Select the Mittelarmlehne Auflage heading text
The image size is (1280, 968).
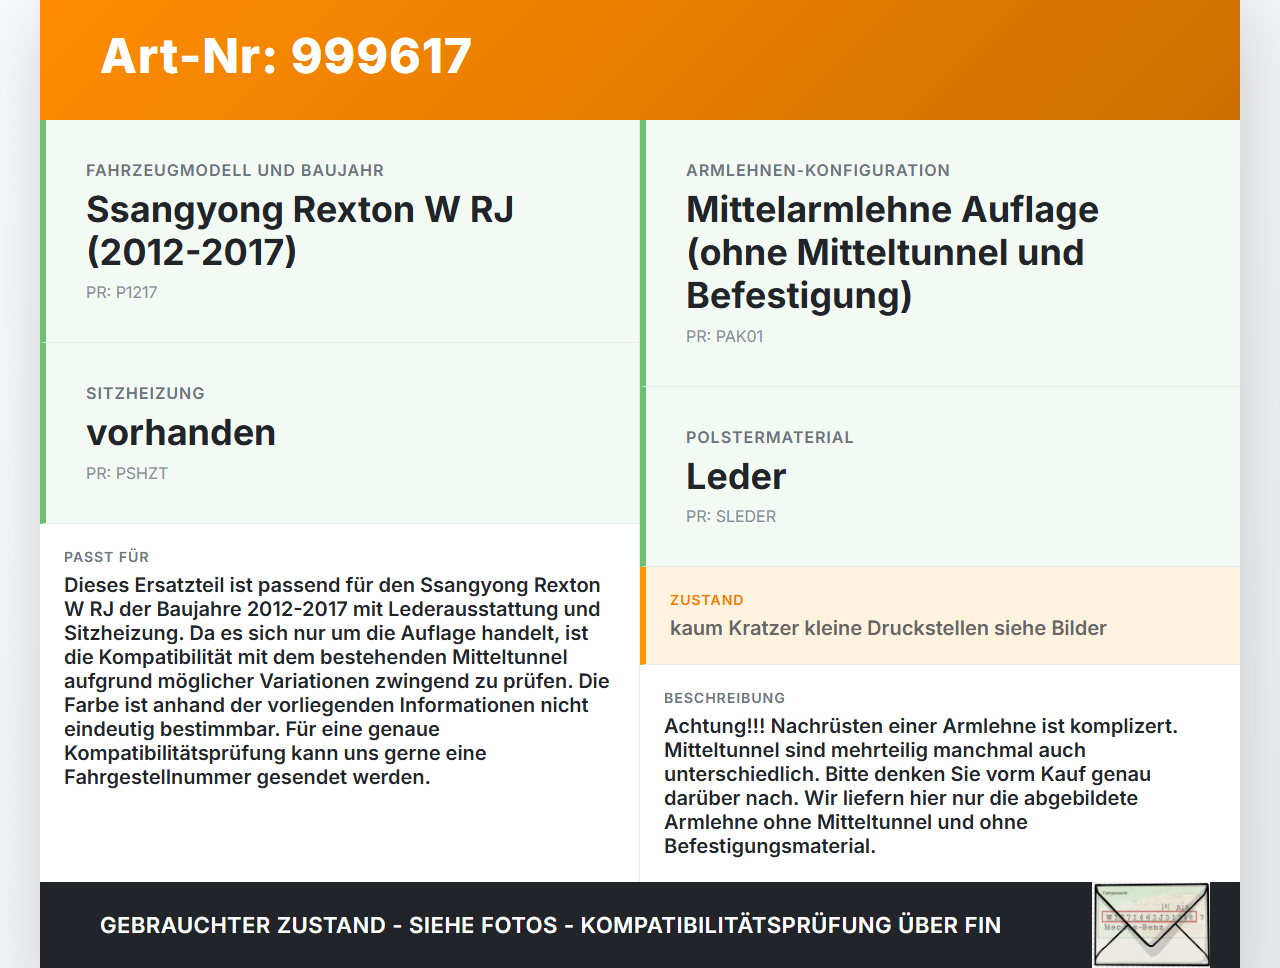tap(892, 252)
